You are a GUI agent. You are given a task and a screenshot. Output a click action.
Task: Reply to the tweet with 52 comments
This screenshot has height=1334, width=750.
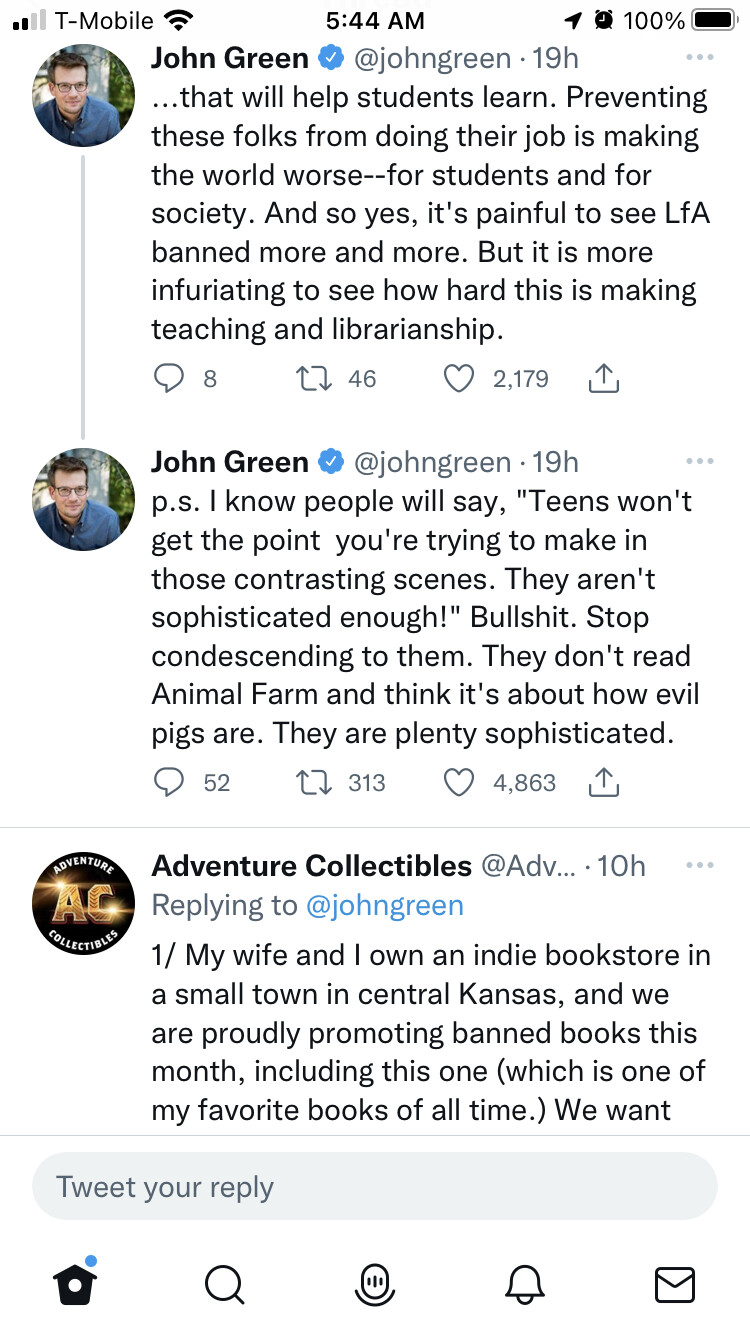point(167,782)
